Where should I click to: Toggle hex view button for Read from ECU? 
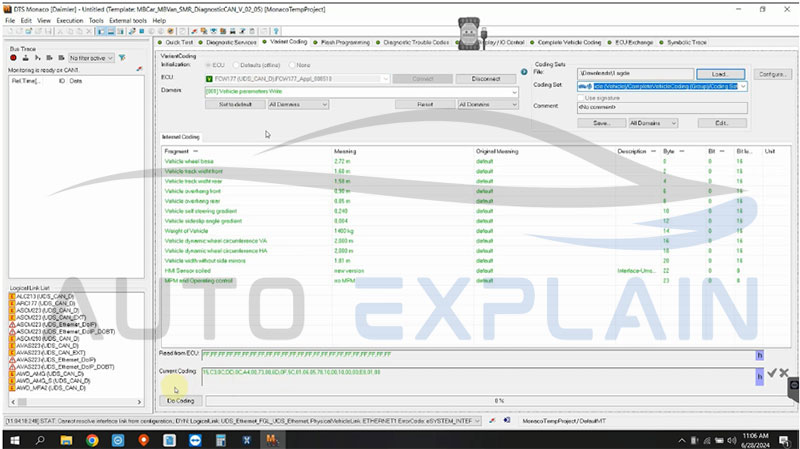[x=760, y=355]
